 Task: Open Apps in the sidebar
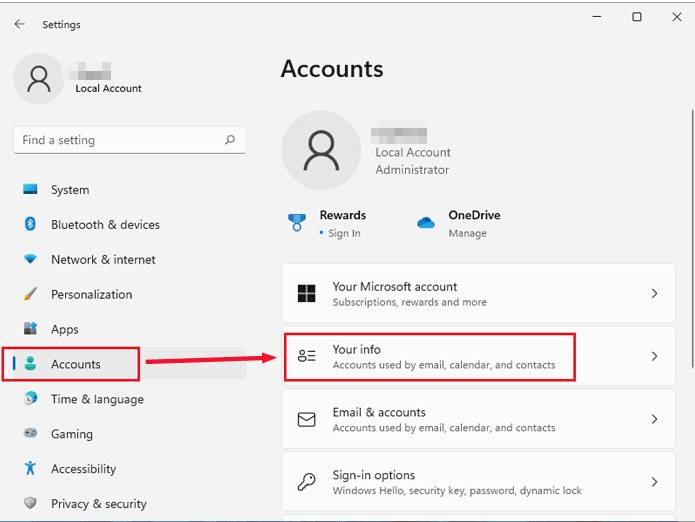[x=65, y=329]
